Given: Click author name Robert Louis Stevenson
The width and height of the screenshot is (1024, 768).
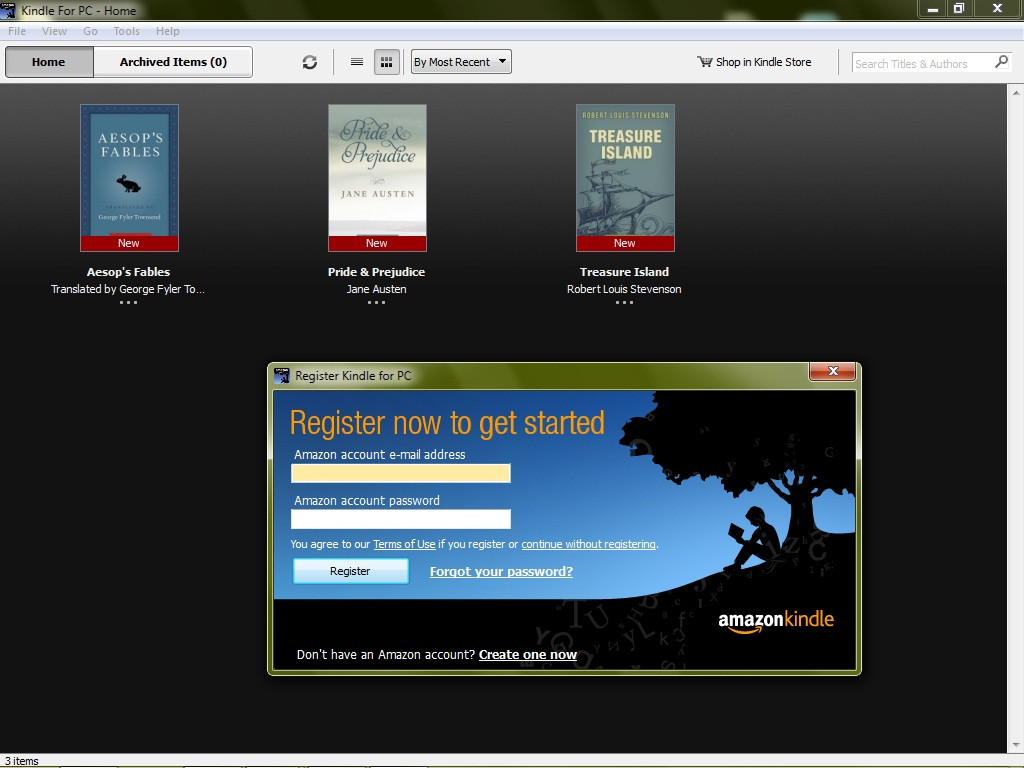Looking at the screenshot, I should point(624,289).
